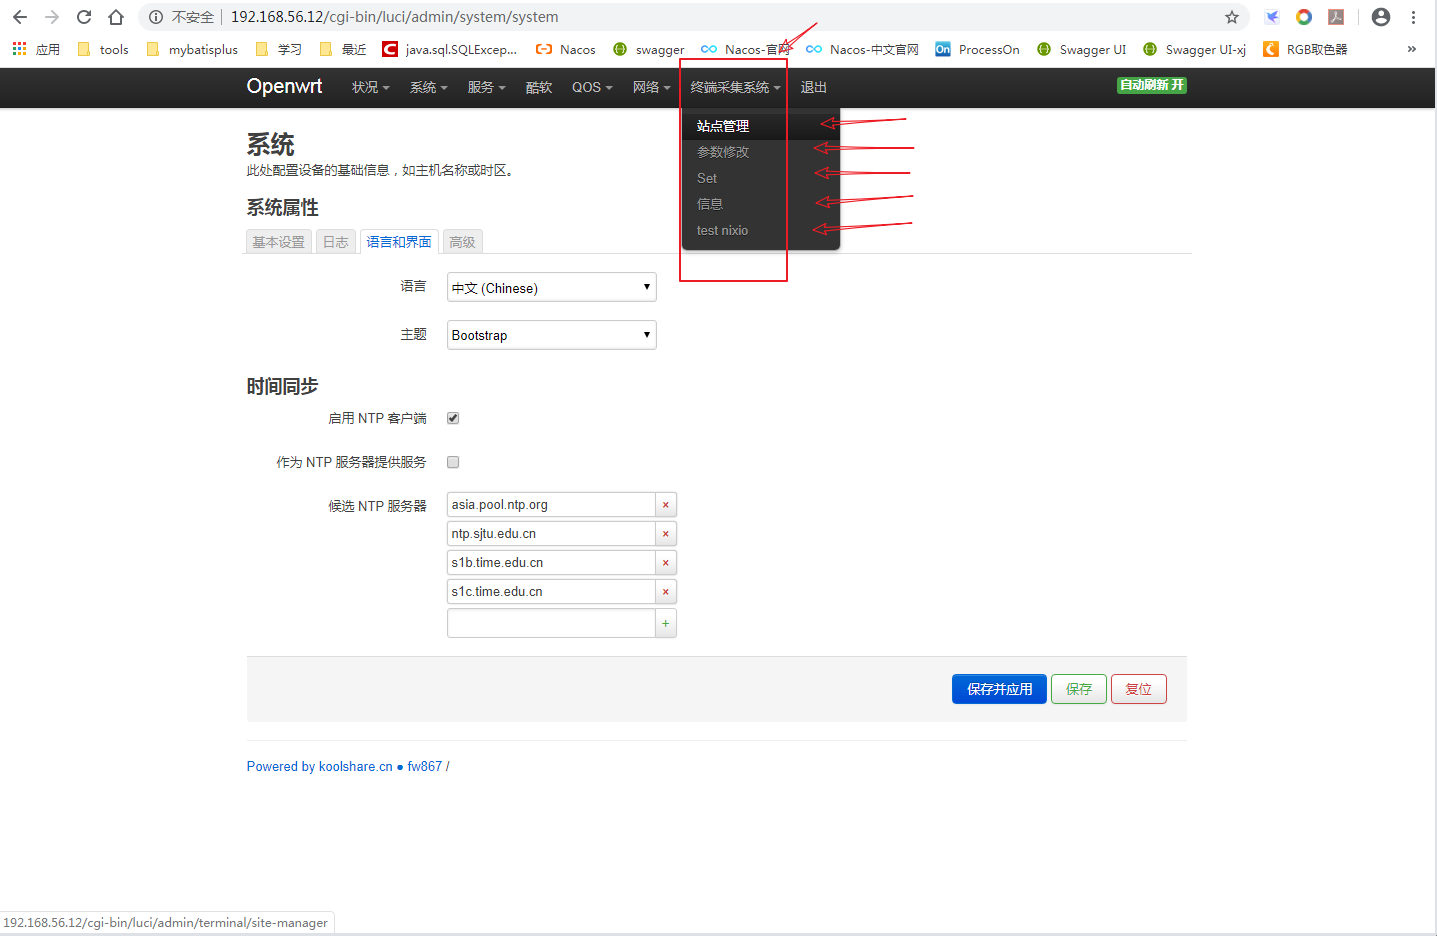1437x936 pixels.
Task: Click the plus icon to add NTP server
Action: pyautogui.click(x=665, y=622)
